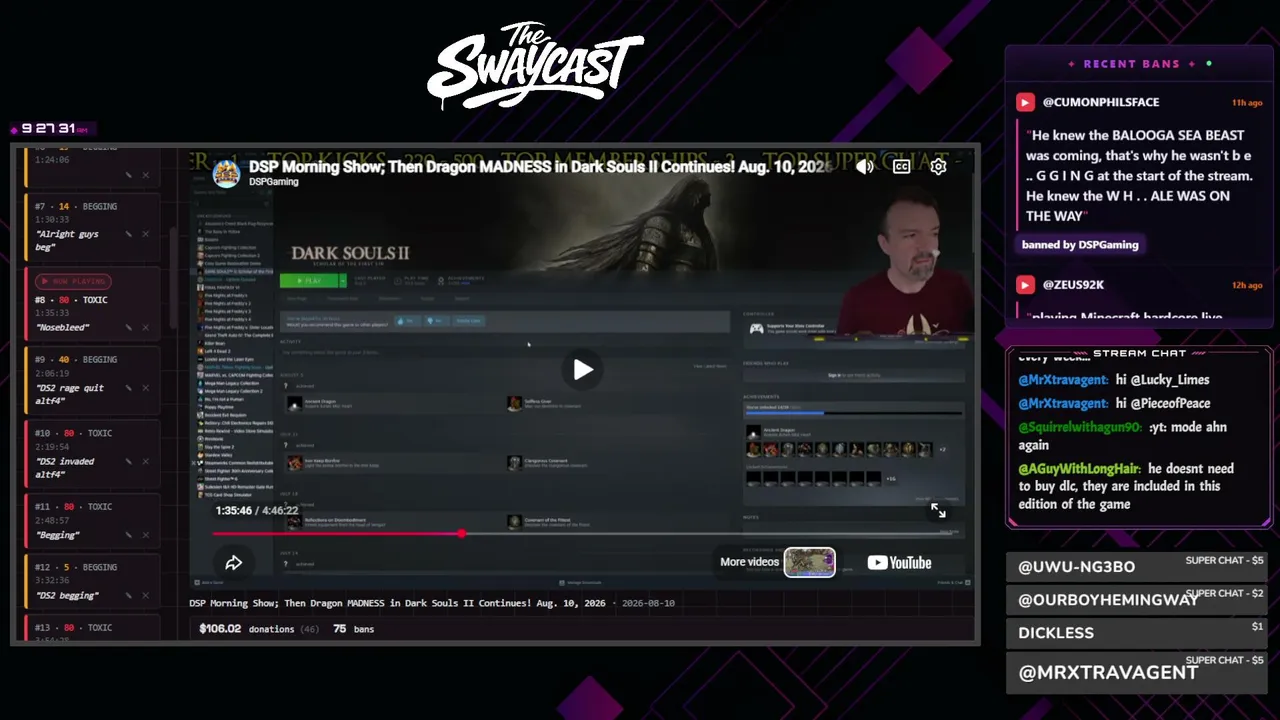1280x720 pixels.
Task: Click the edit pencil icon on the Nosebleed clip
Action: (x=128, y=327)
